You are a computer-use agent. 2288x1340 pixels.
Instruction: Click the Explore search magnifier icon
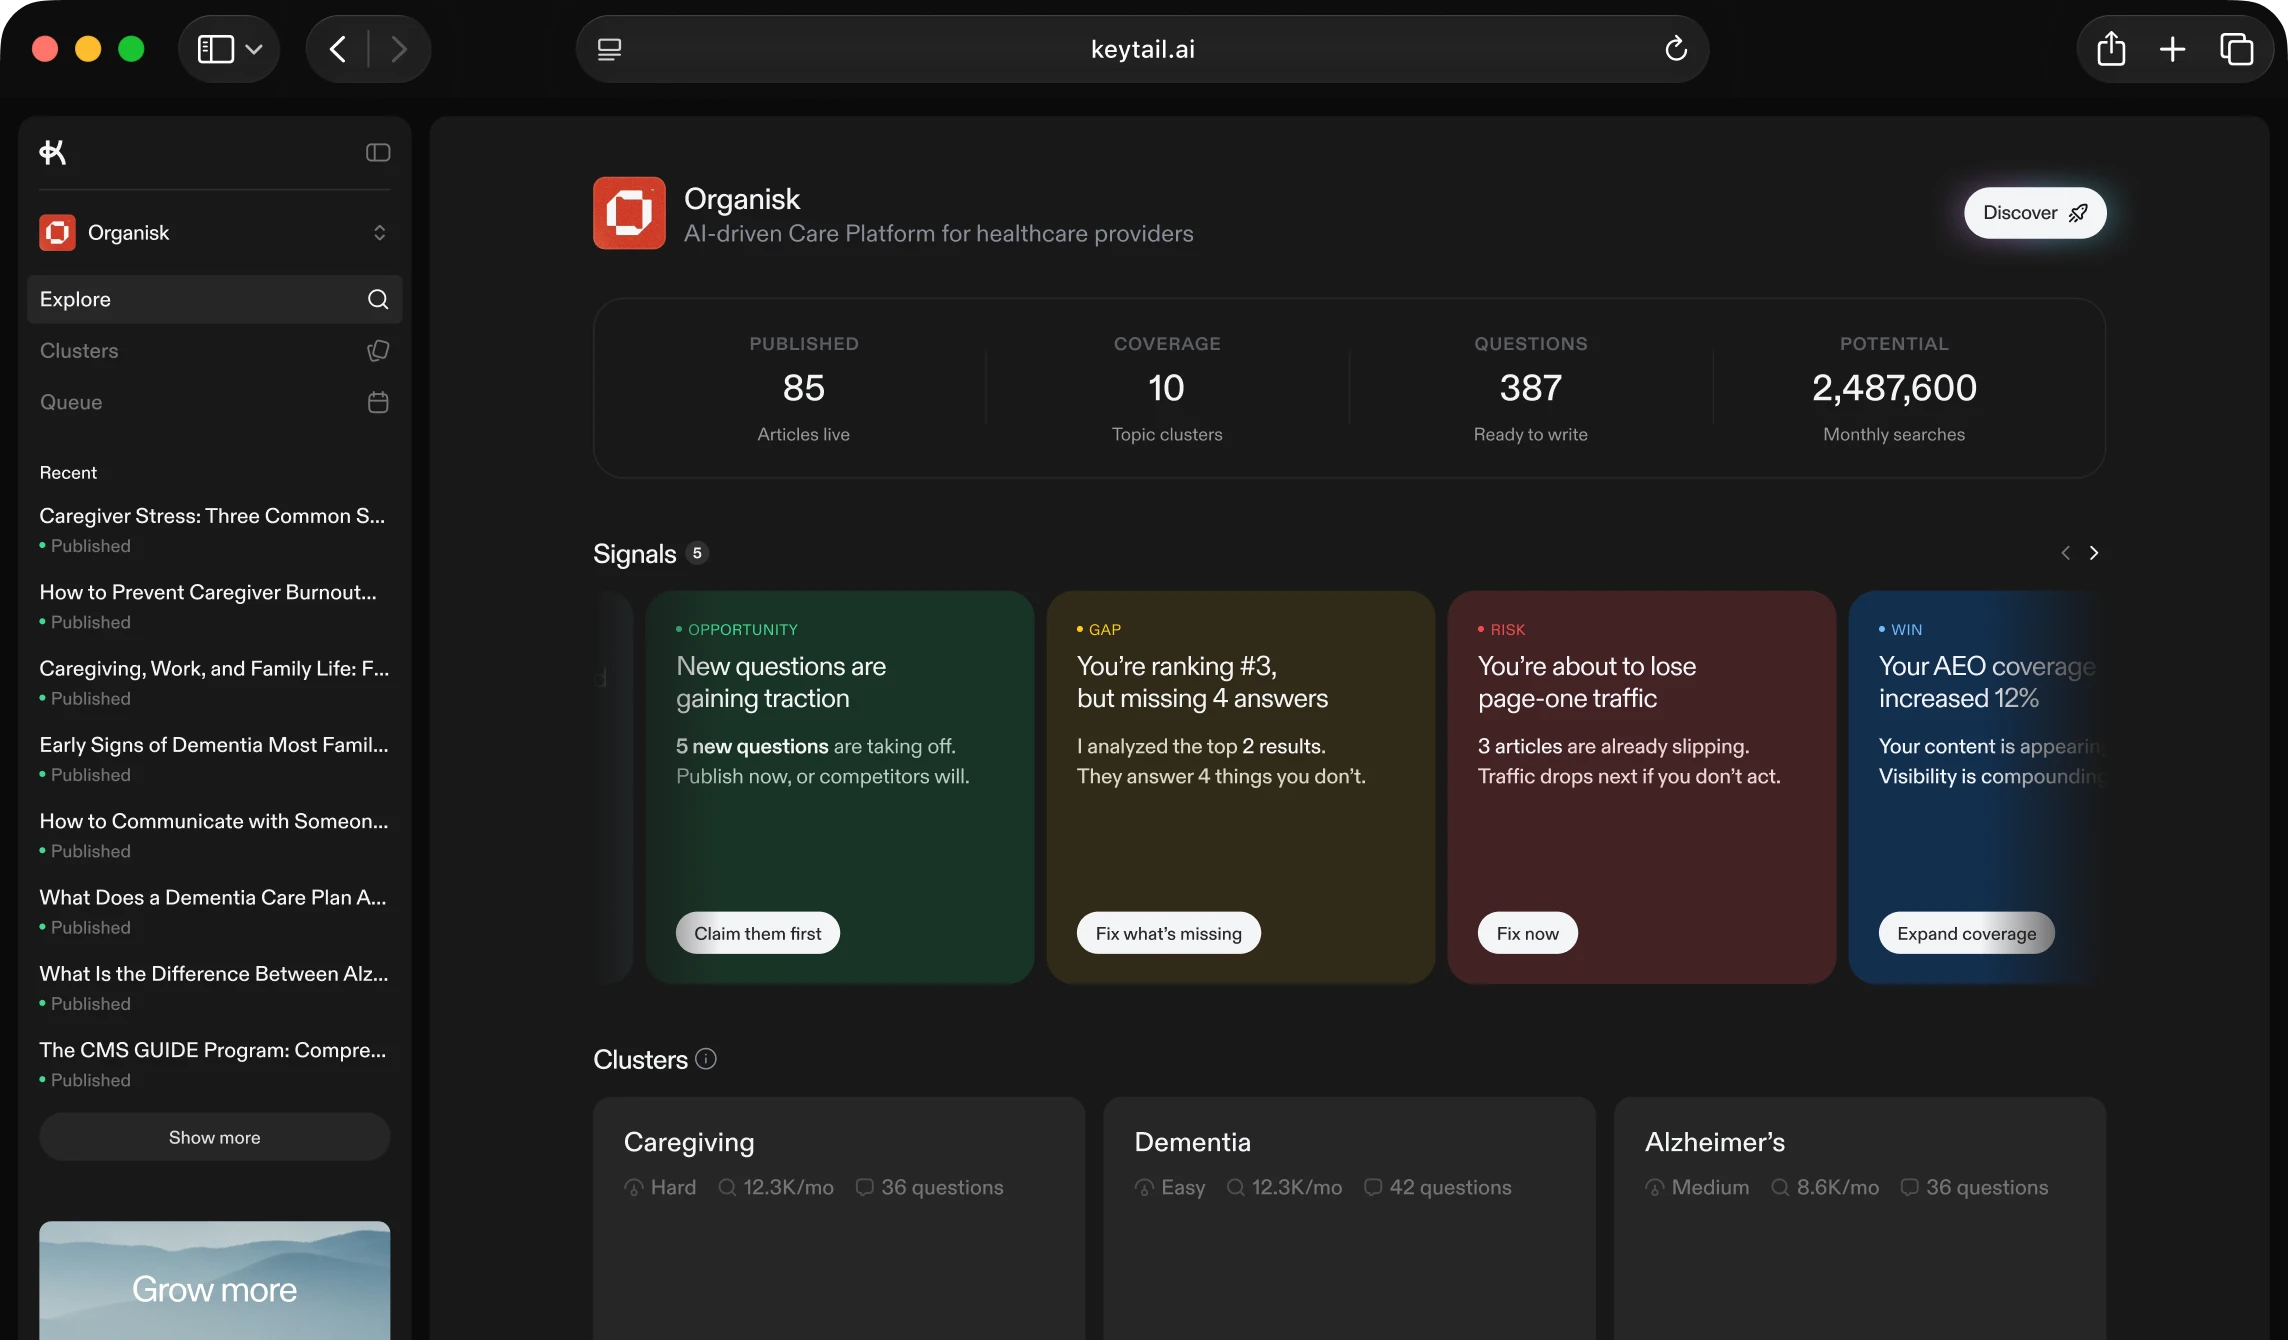[x=378, y=299]
